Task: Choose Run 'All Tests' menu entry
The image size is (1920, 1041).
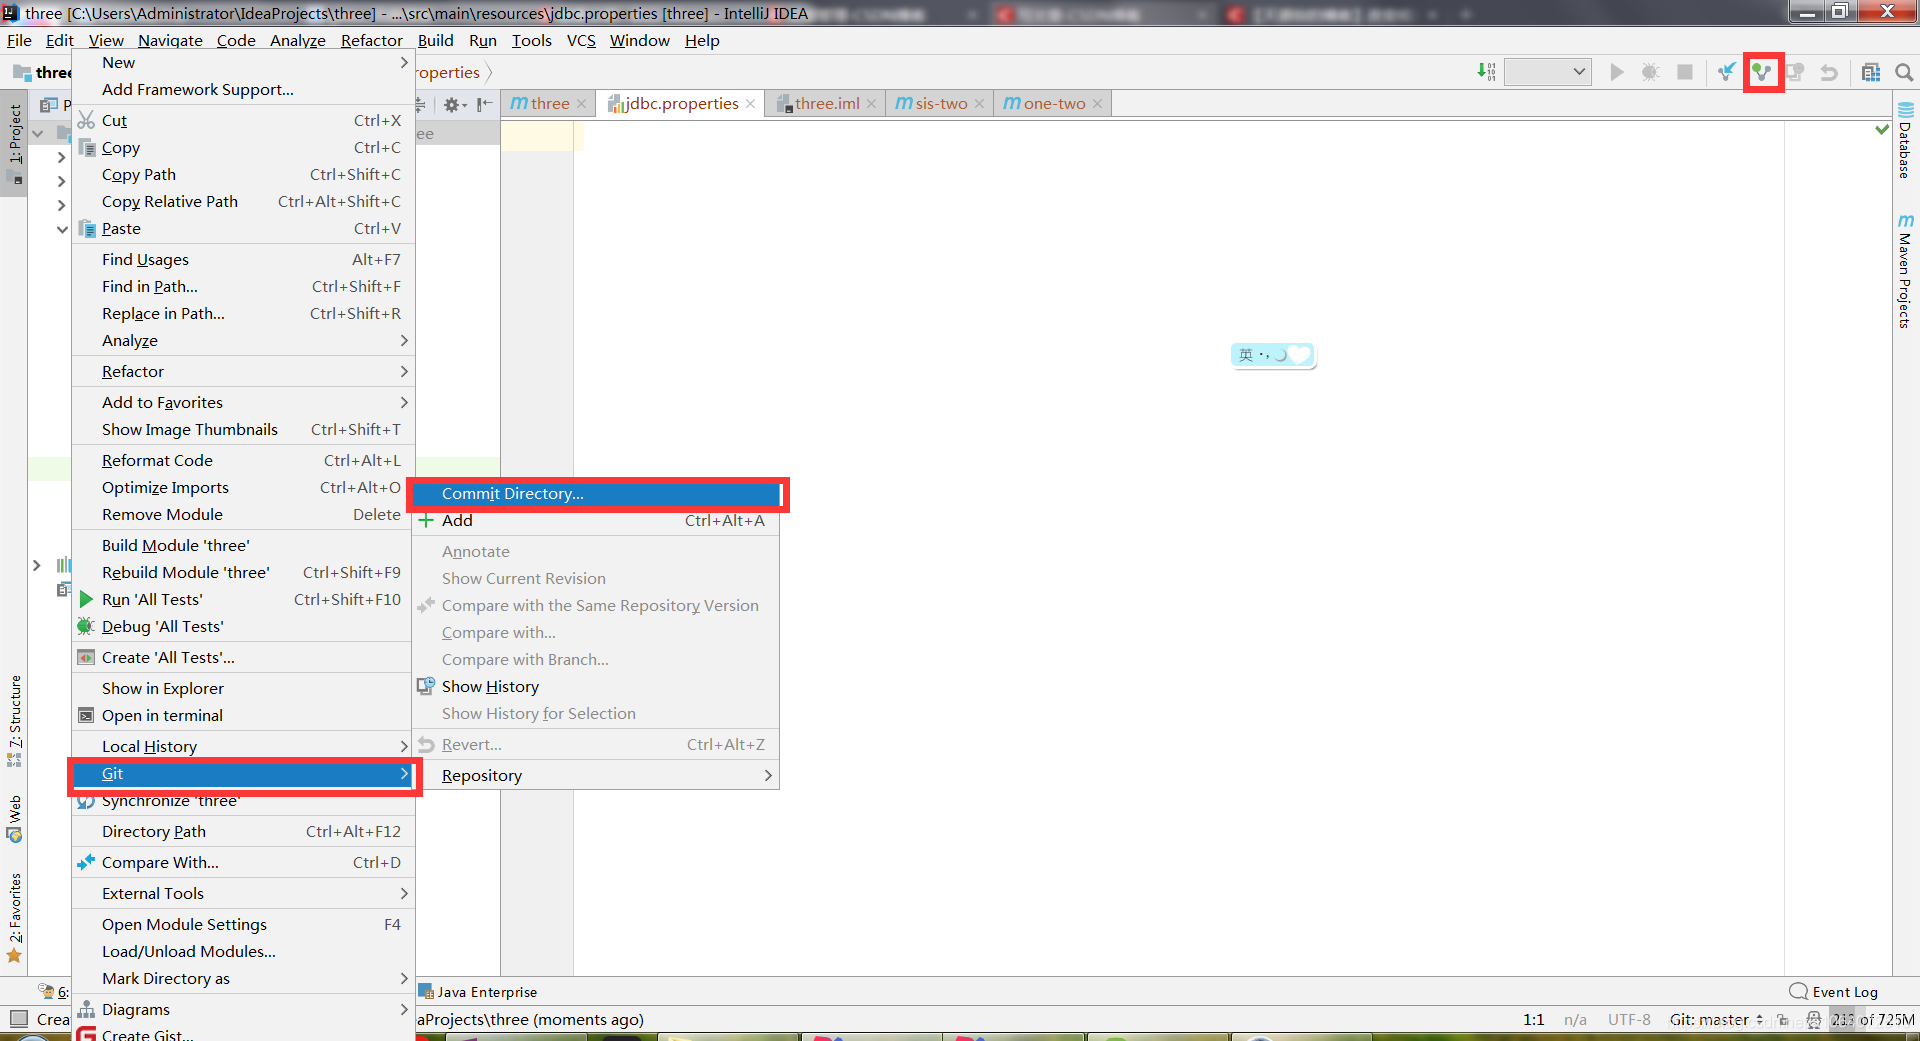Action: (x=244, y=600)
